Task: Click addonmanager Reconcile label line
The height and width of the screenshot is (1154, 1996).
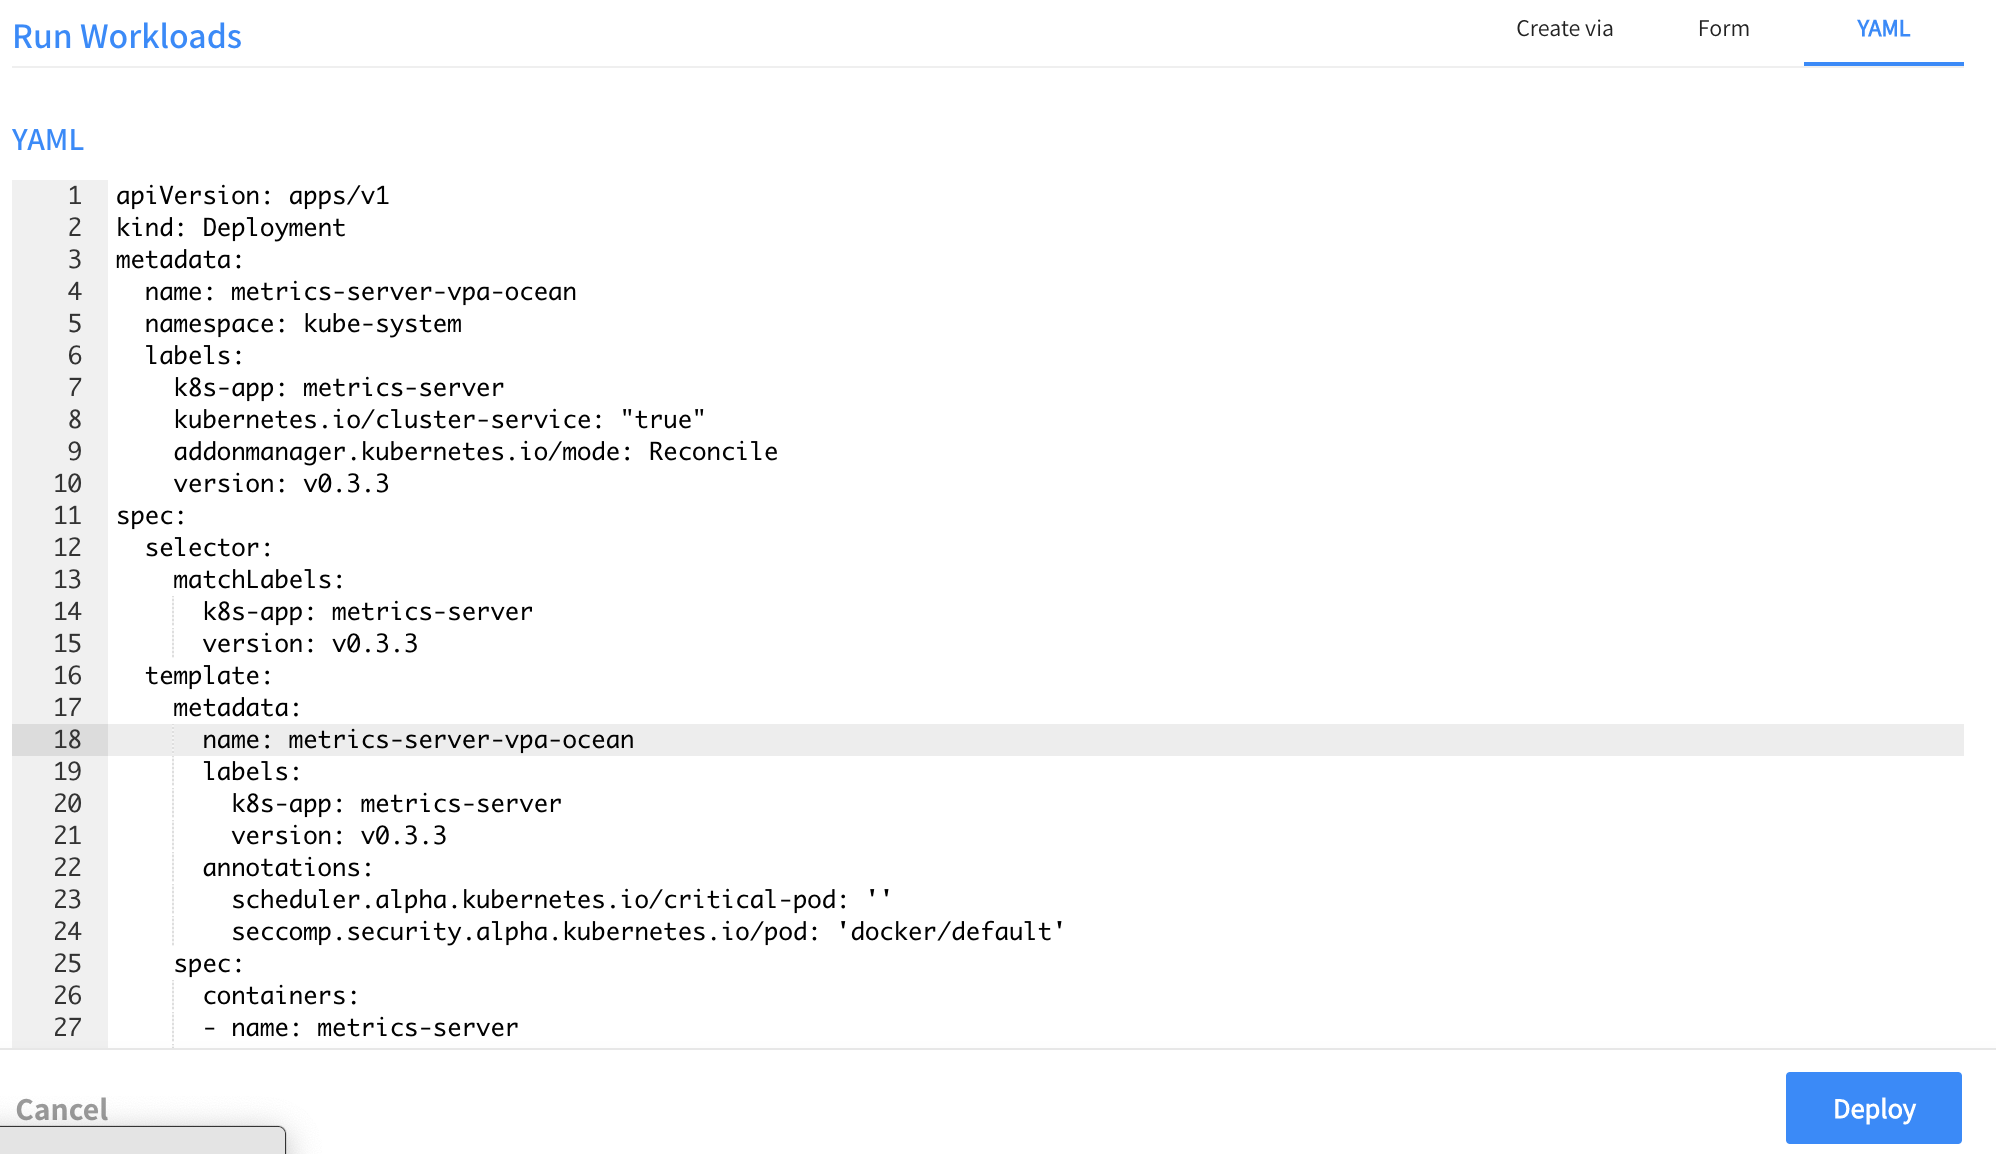Action: tap(475, 452)
